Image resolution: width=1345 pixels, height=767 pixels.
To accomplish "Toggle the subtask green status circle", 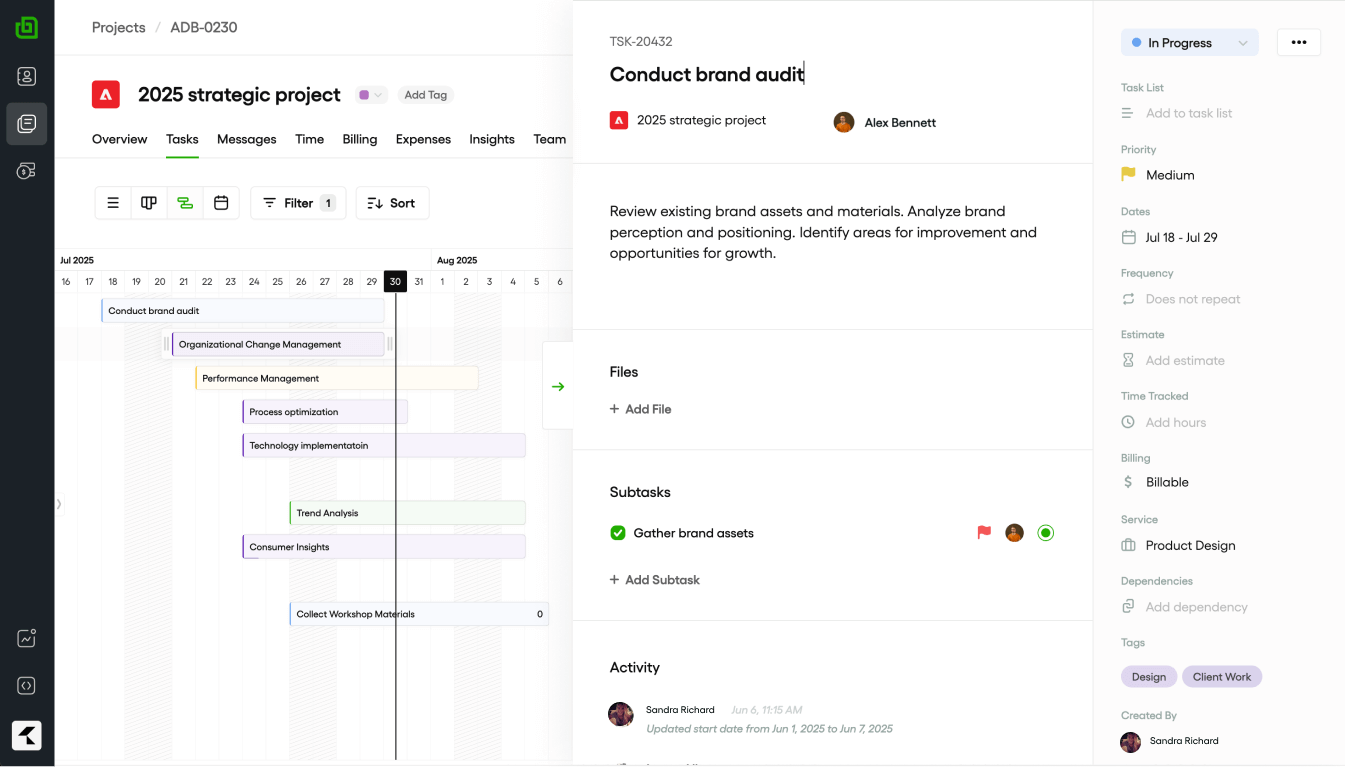I will click(x=1045, y=533).
